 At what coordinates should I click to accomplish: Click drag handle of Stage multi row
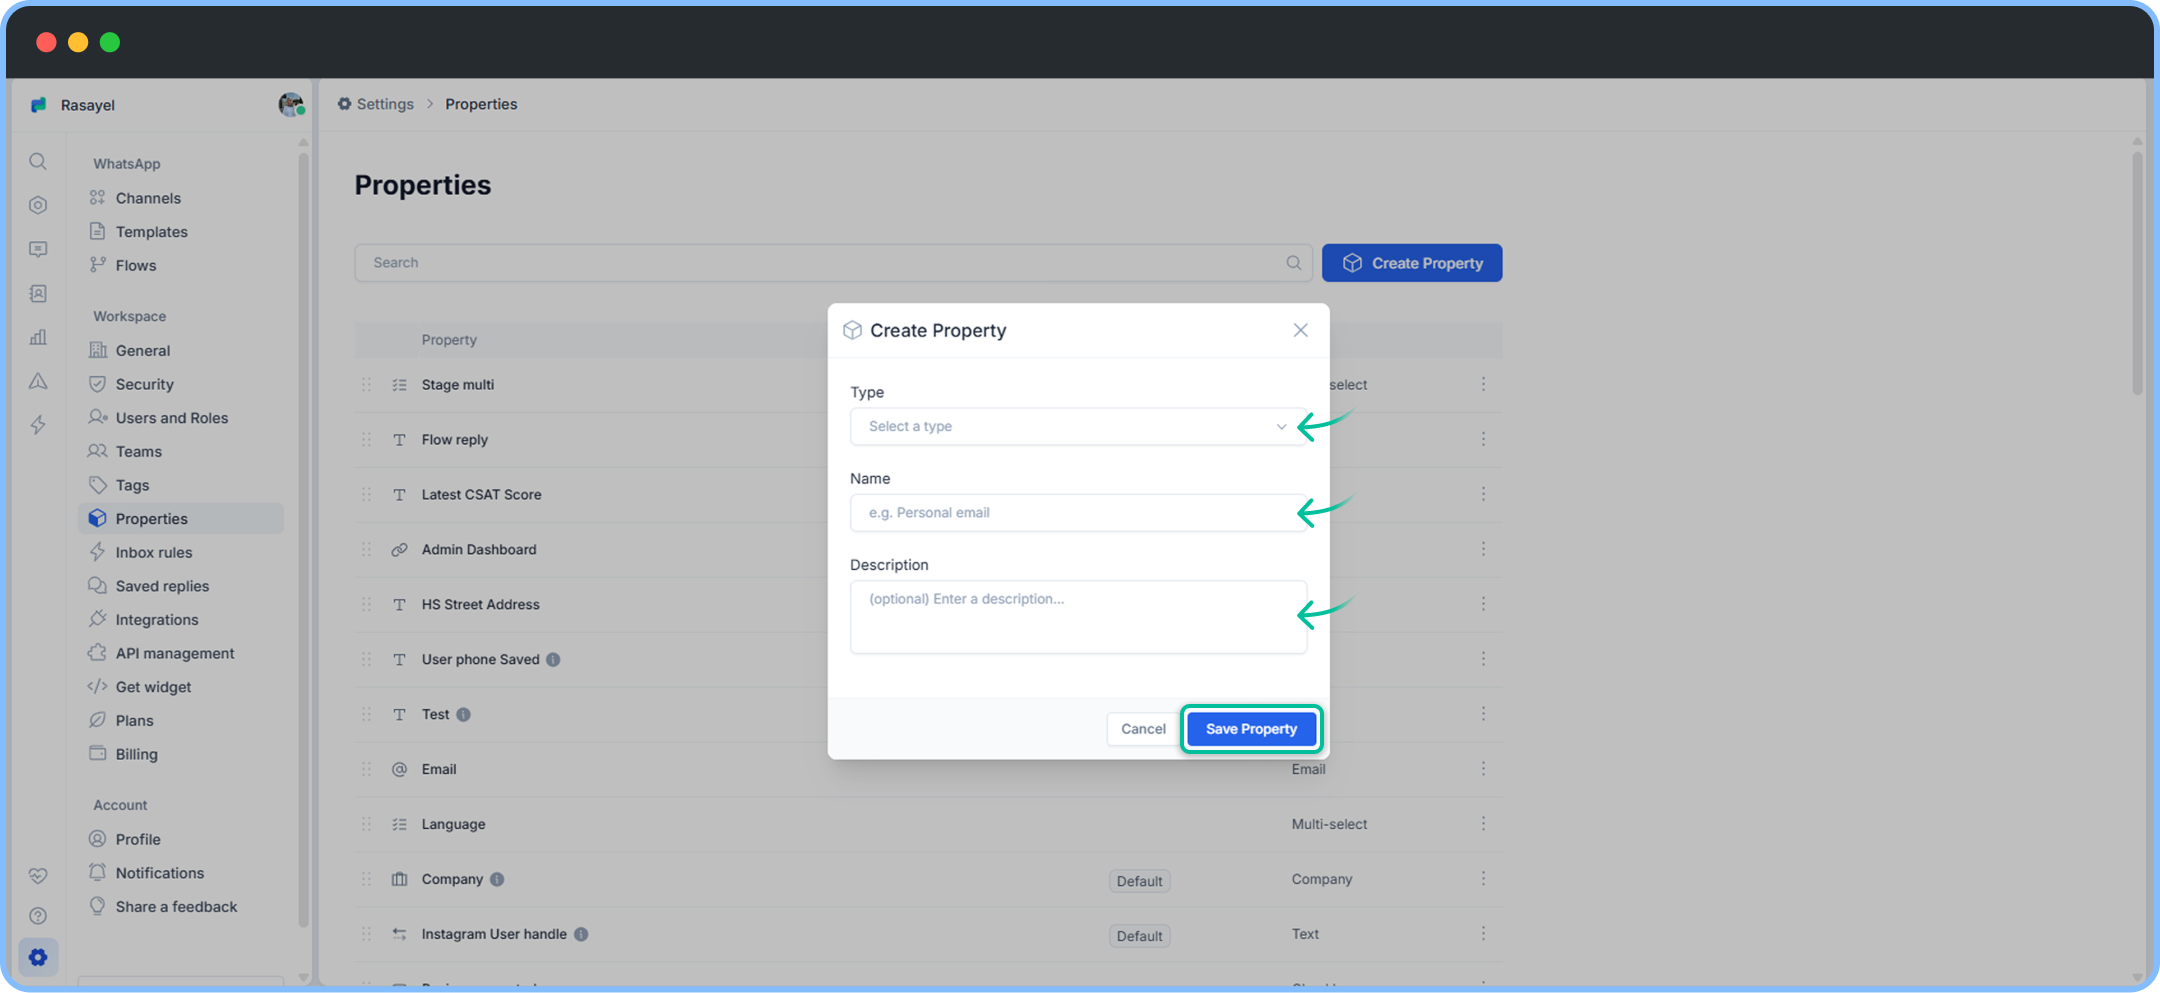(366, 384)
